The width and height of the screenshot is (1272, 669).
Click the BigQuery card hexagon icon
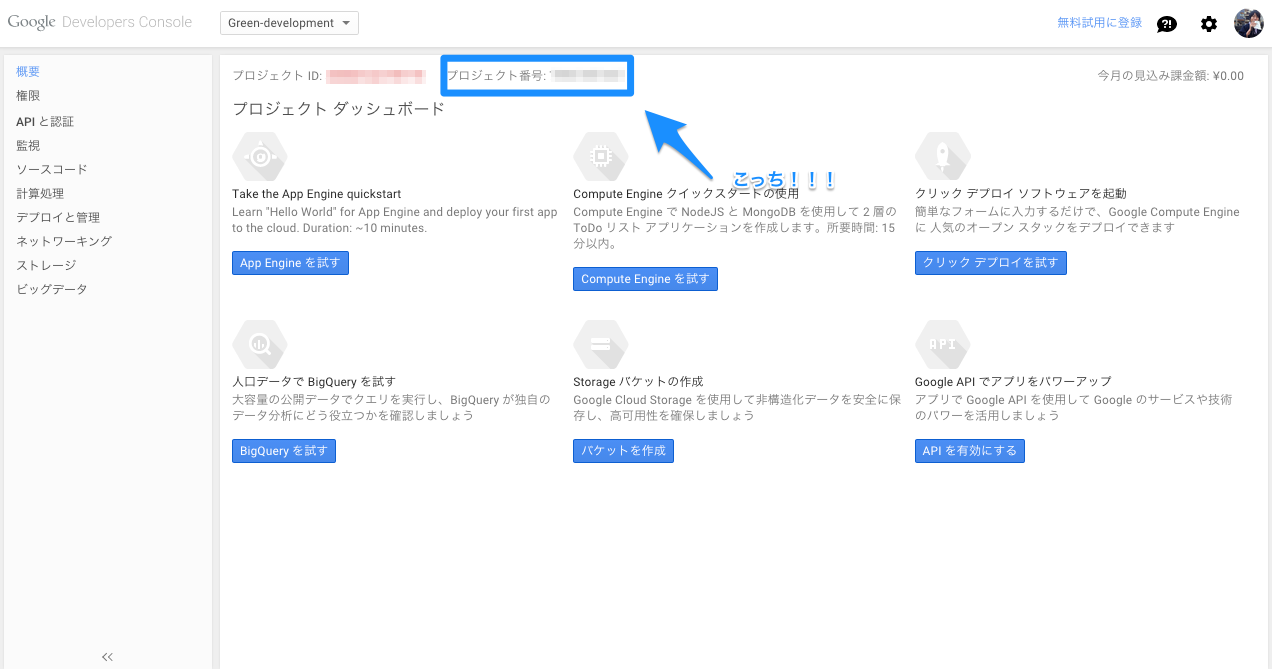[259, 344]
